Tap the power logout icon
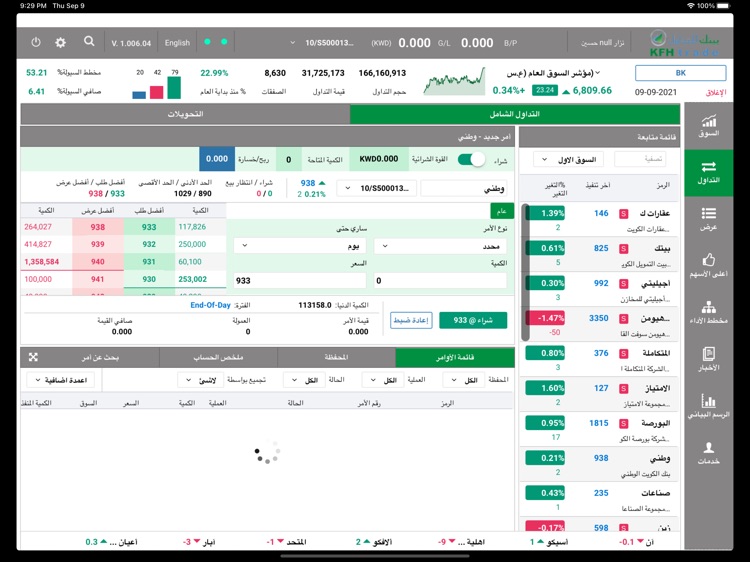 pyautogui.click(x=36, y=43)
